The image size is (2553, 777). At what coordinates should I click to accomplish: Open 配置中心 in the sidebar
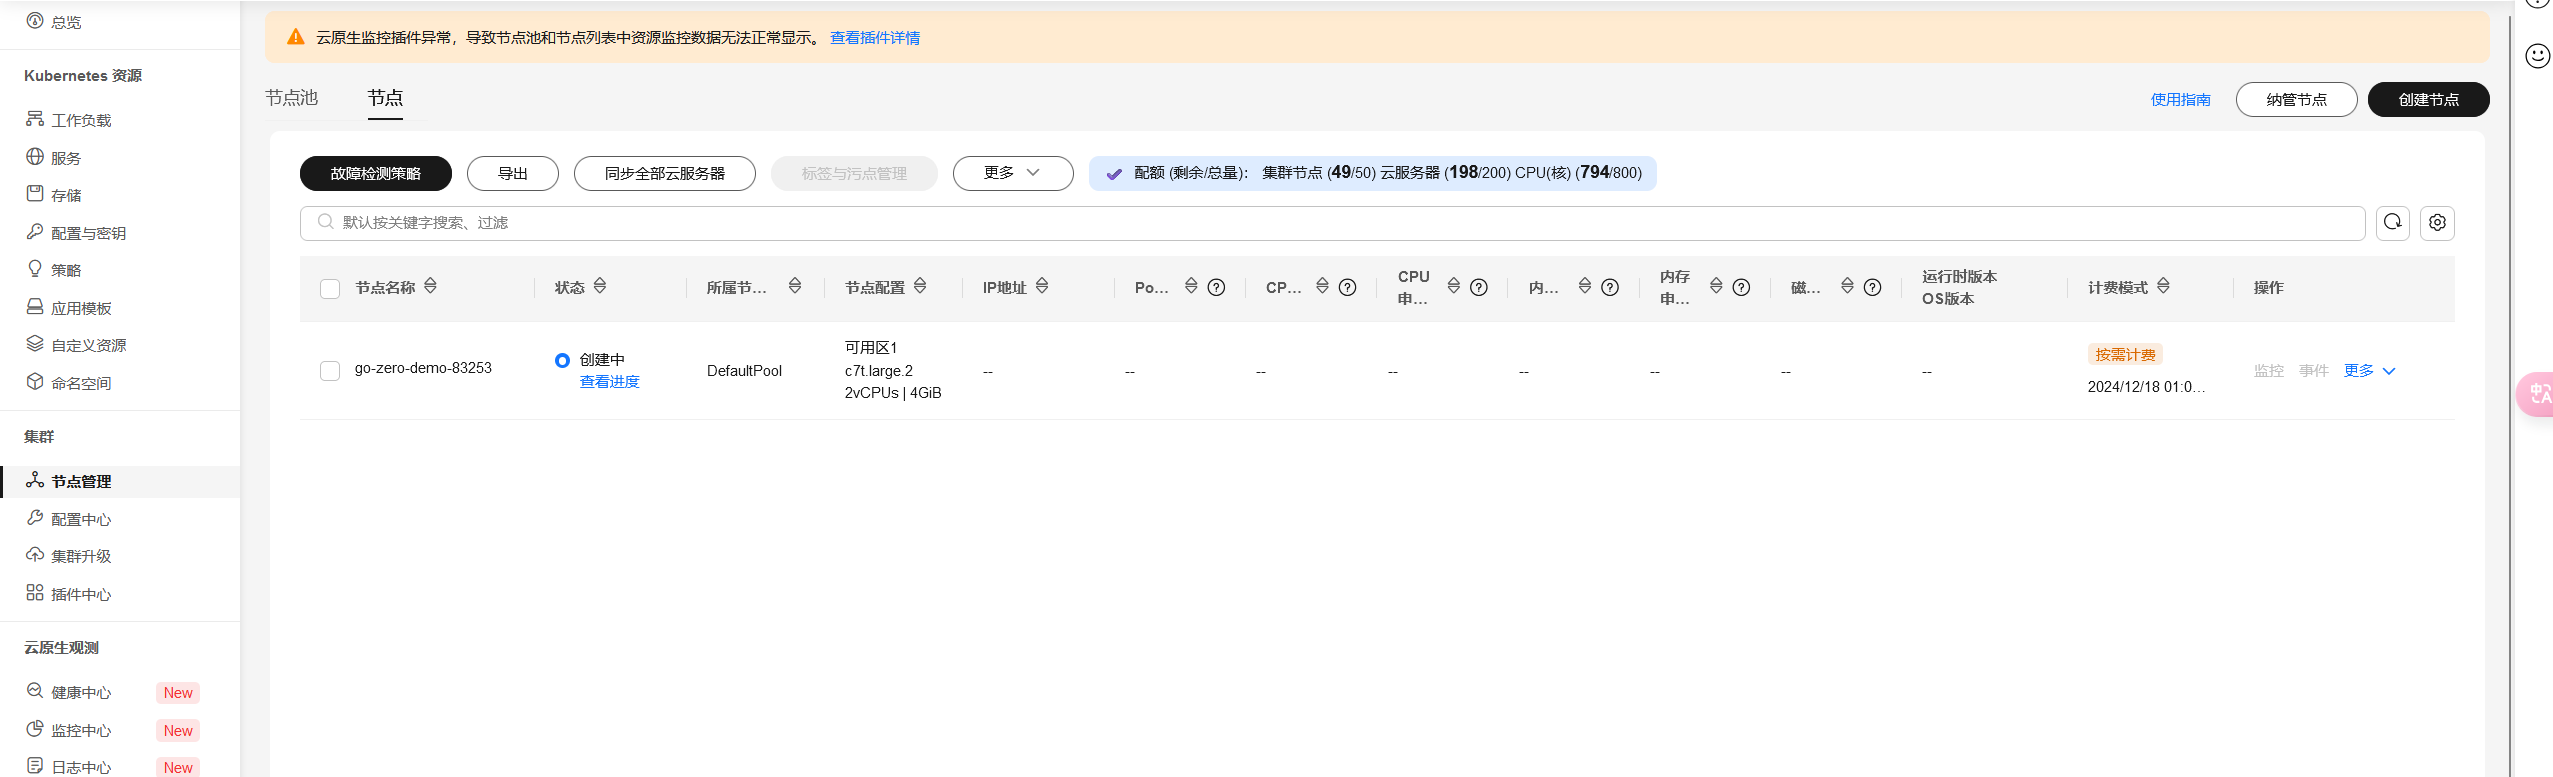pyautogui.click(x=81, y=520)
